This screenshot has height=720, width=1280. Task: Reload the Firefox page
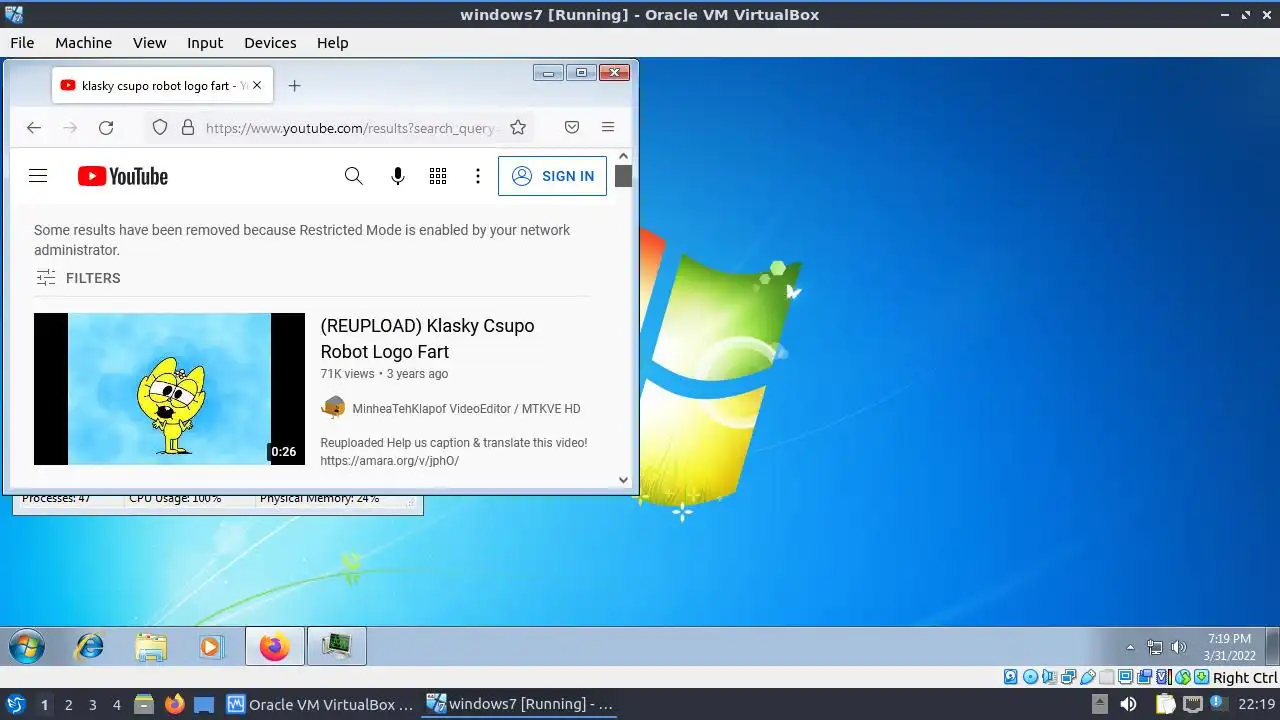click(106, 127)
